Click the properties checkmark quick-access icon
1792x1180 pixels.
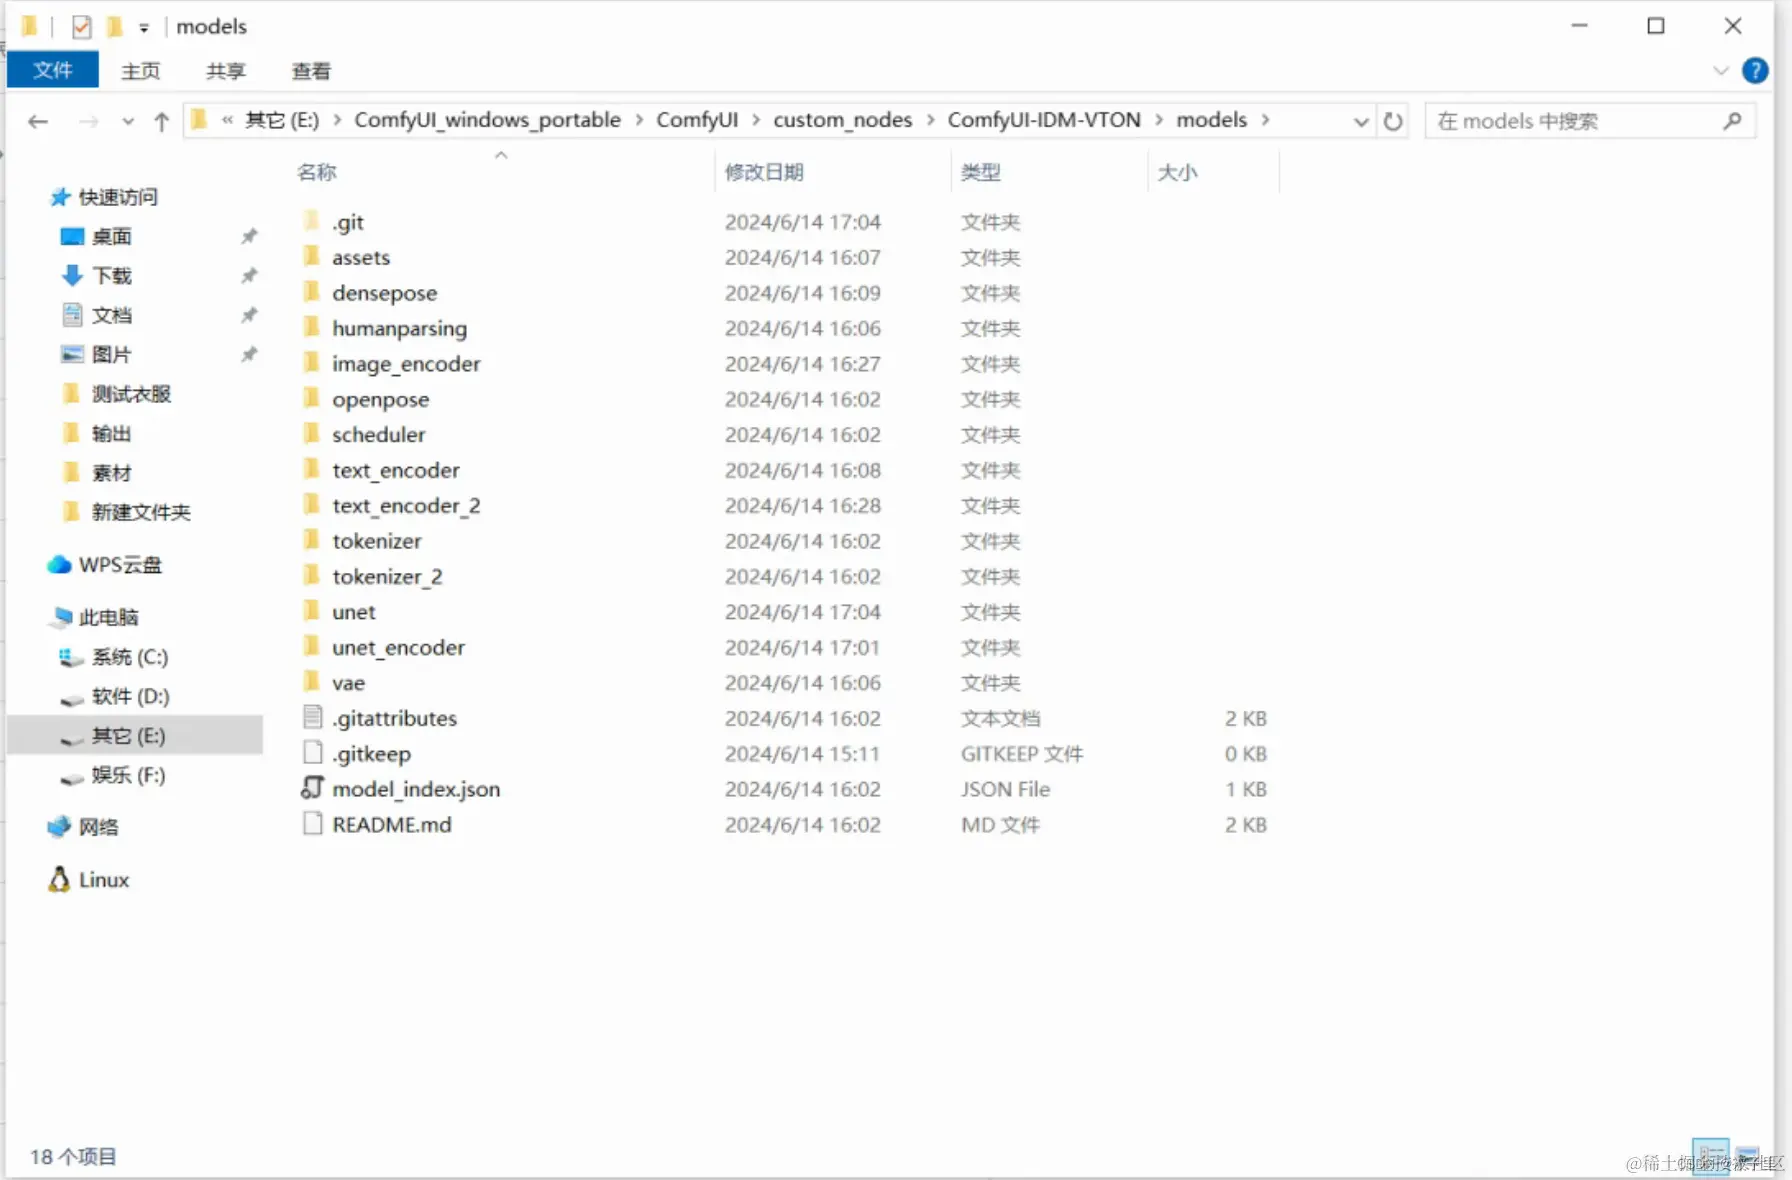click(82, 27)
